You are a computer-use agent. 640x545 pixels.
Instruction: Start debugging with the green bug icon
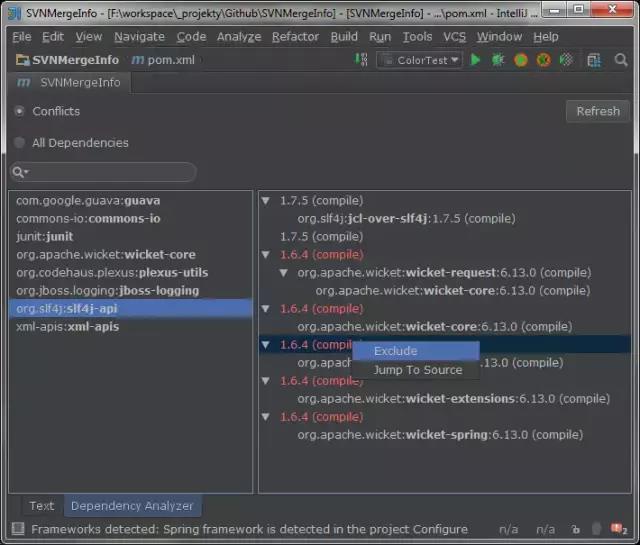coord(498,60)
